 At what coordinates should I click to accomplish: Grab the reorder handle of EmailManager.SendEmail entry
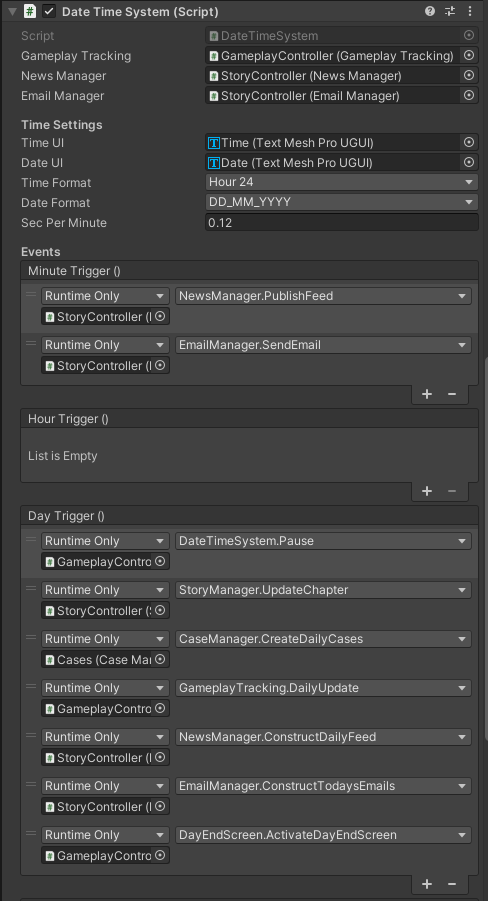(x=32, y=344)
